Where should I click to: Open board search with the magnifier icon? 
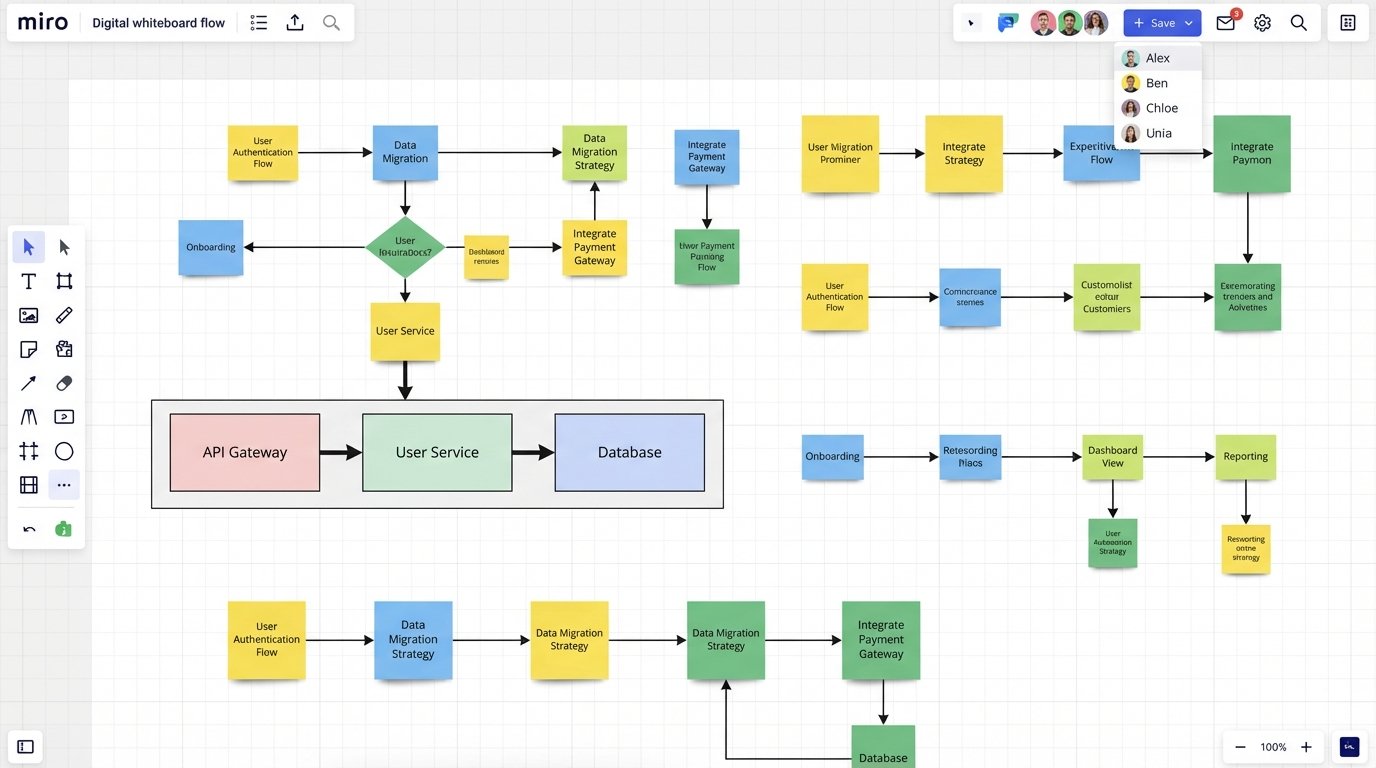[x=1299, y=22]
